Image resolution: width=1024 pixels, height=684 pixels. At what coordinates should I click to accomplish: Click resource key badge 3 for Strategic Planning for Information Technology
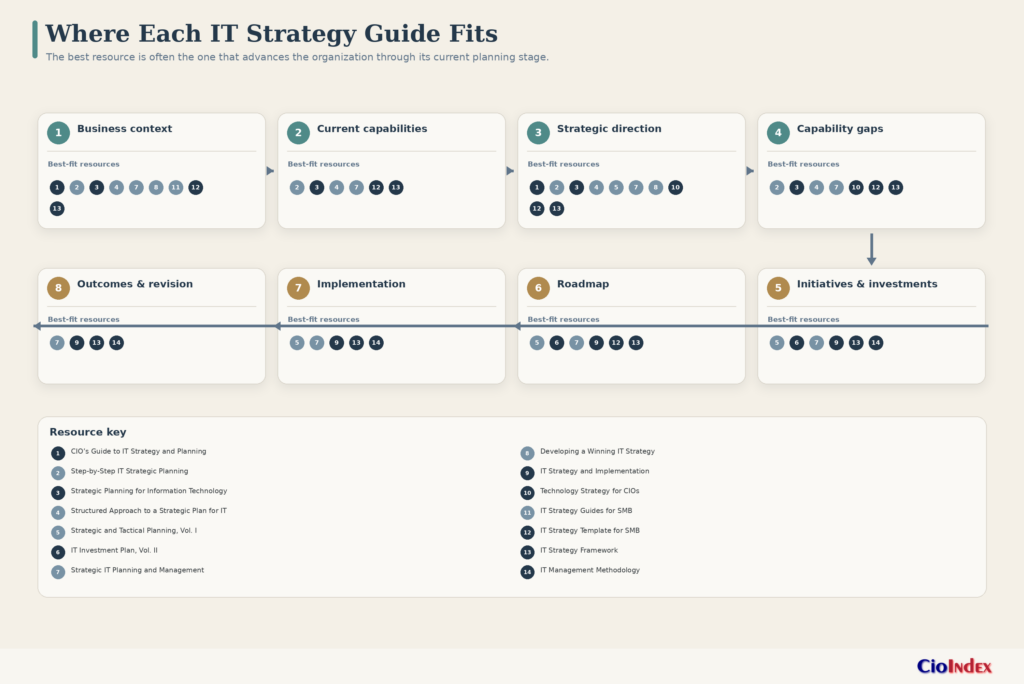click(58, 493)
